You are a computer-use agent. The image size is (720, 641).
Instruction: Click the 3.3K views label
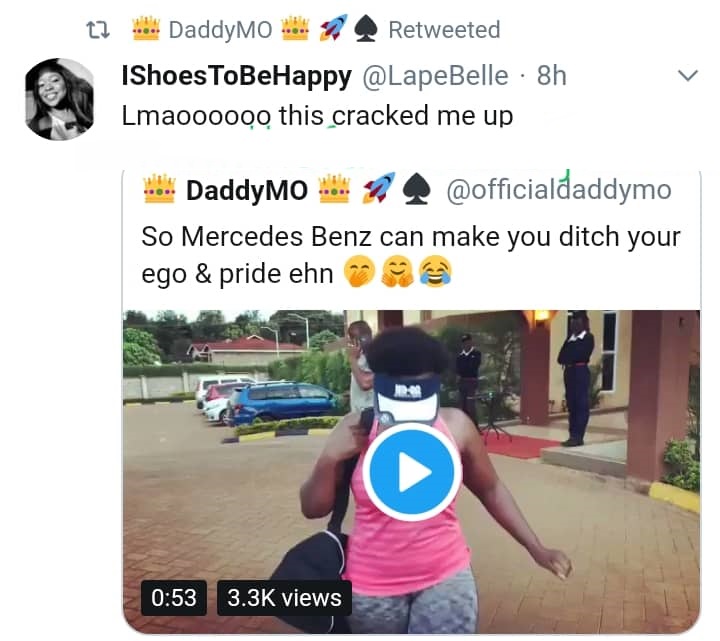click(284, 598)
